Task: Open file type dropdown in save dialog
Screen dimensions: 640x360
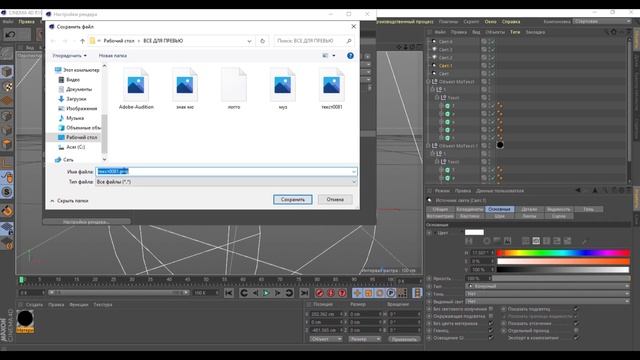Action: click(x=226, y=182)
